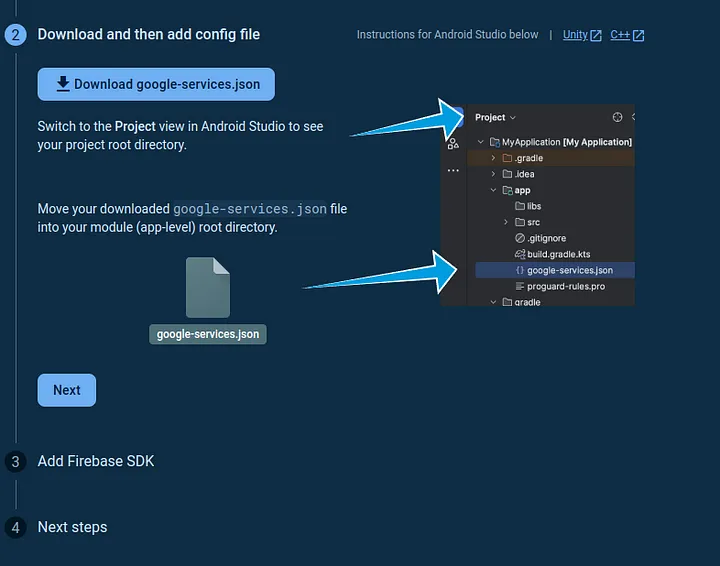The image size is (720, 566).
Task: Collapse the bottom gradle folder chevron
Action: tap(493, 302)
